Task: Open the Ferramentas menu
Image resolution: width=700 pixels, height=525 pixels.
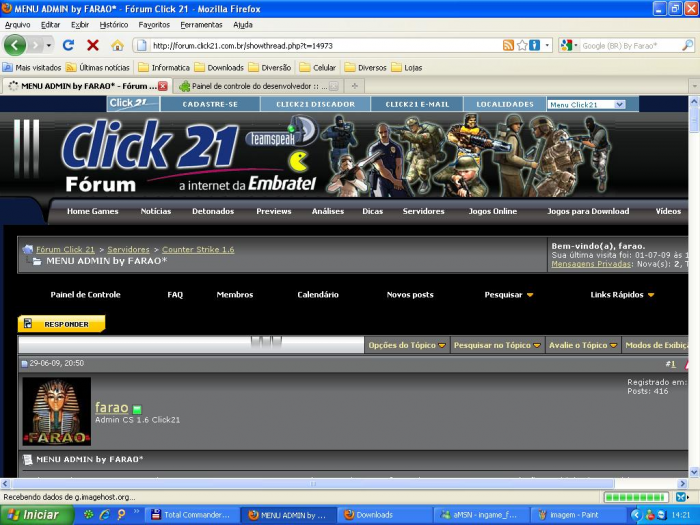Action: [201, 25]
